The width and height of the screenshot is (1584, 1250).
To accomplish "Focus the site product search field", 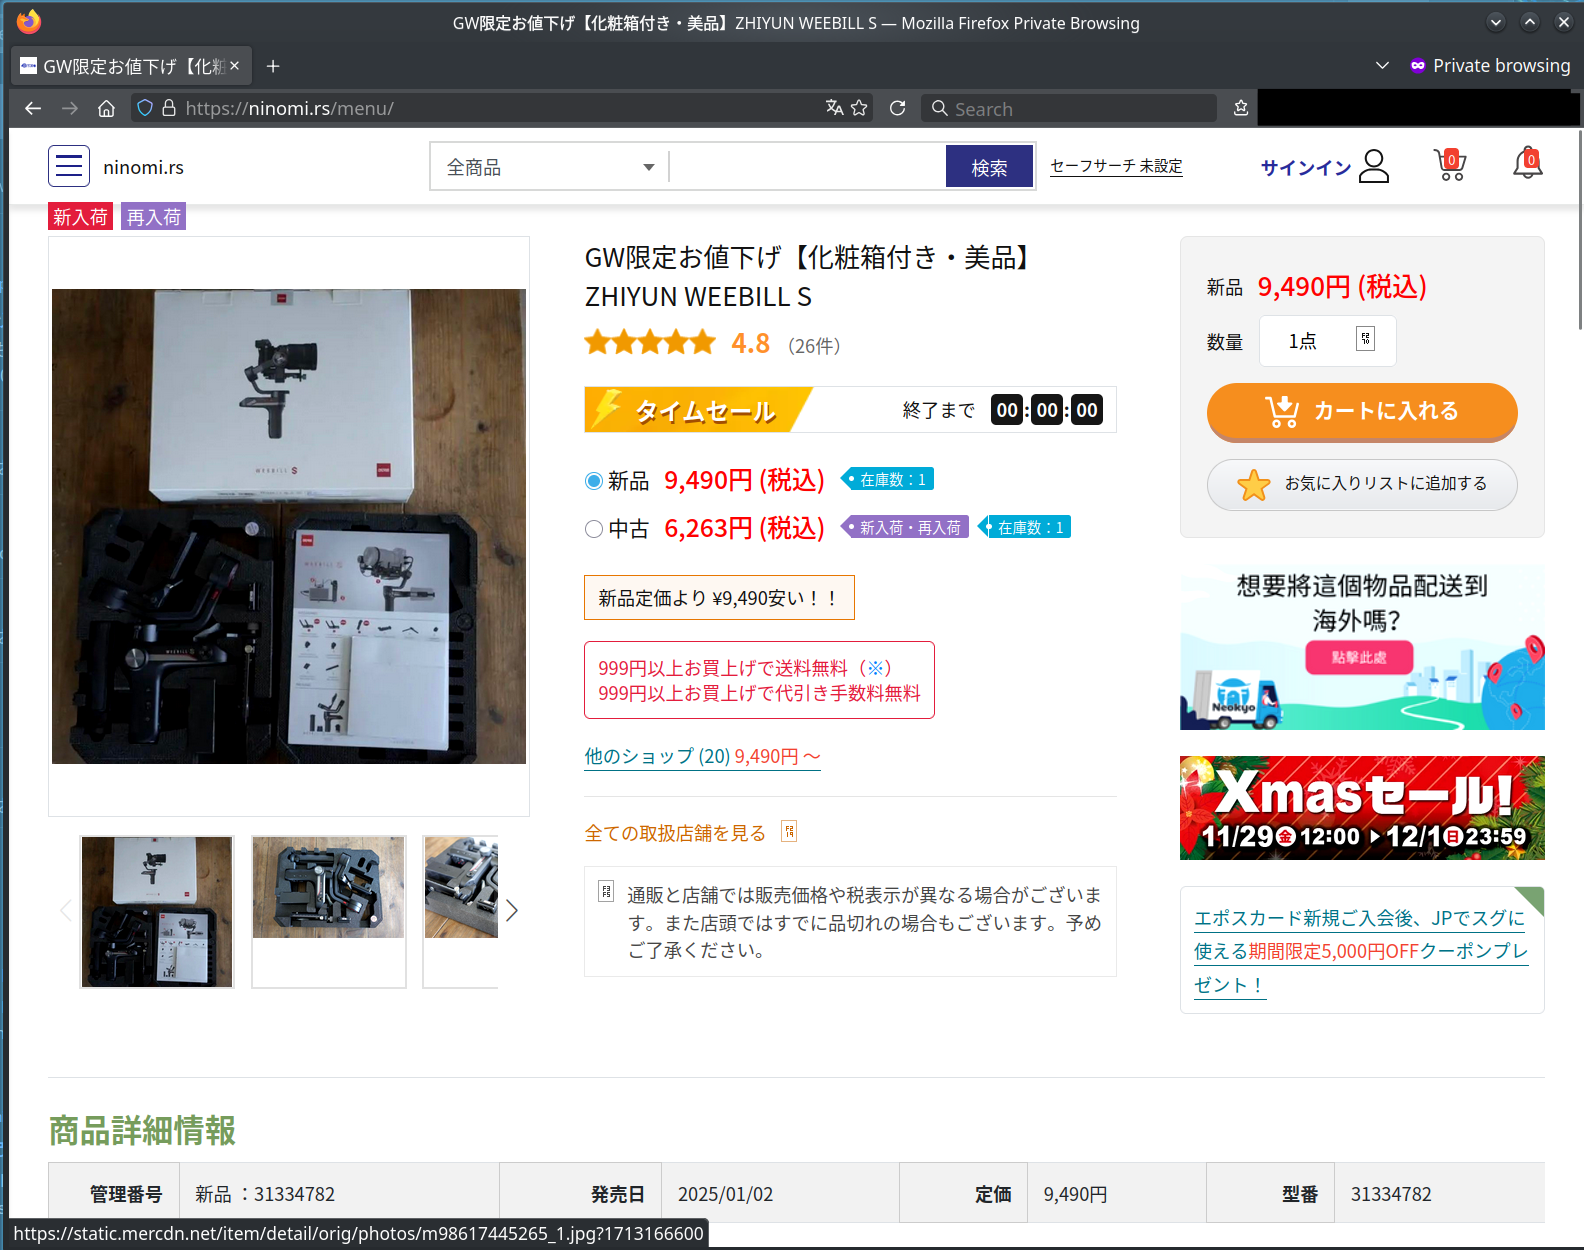I will tap(807, 167).
